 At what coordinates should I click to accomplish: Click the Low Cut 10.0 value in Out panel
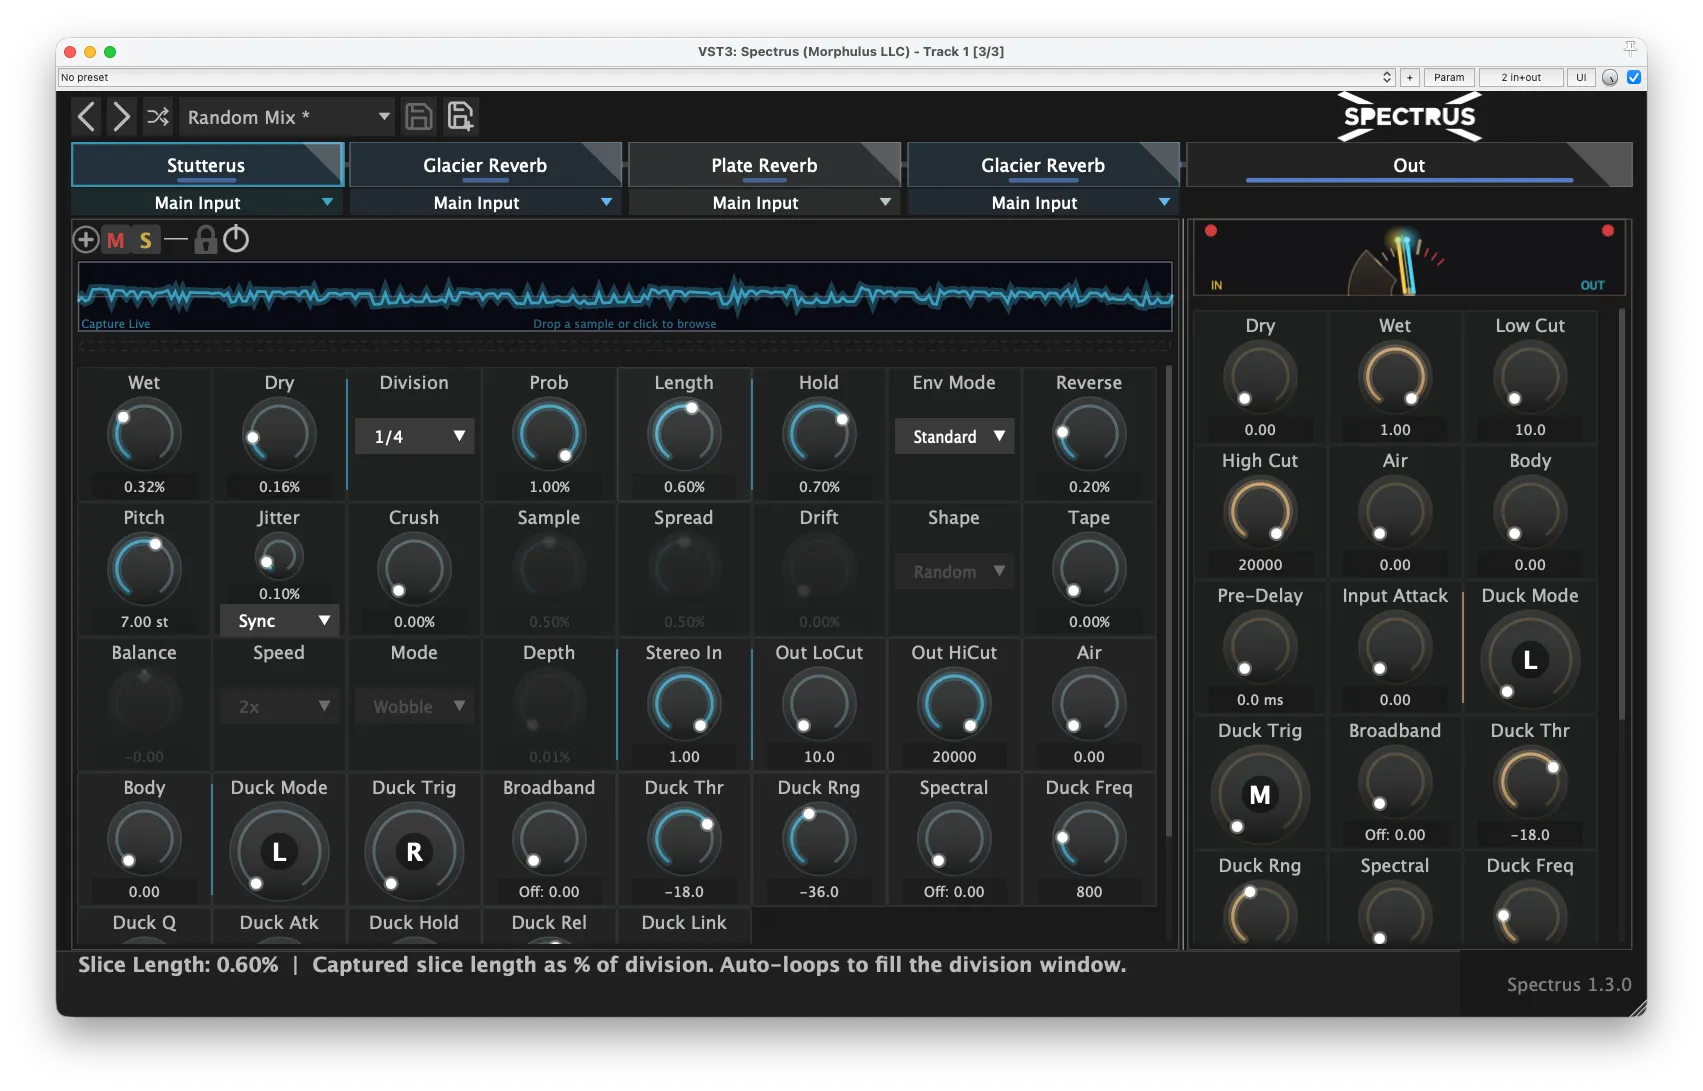tap(1530, 430)
